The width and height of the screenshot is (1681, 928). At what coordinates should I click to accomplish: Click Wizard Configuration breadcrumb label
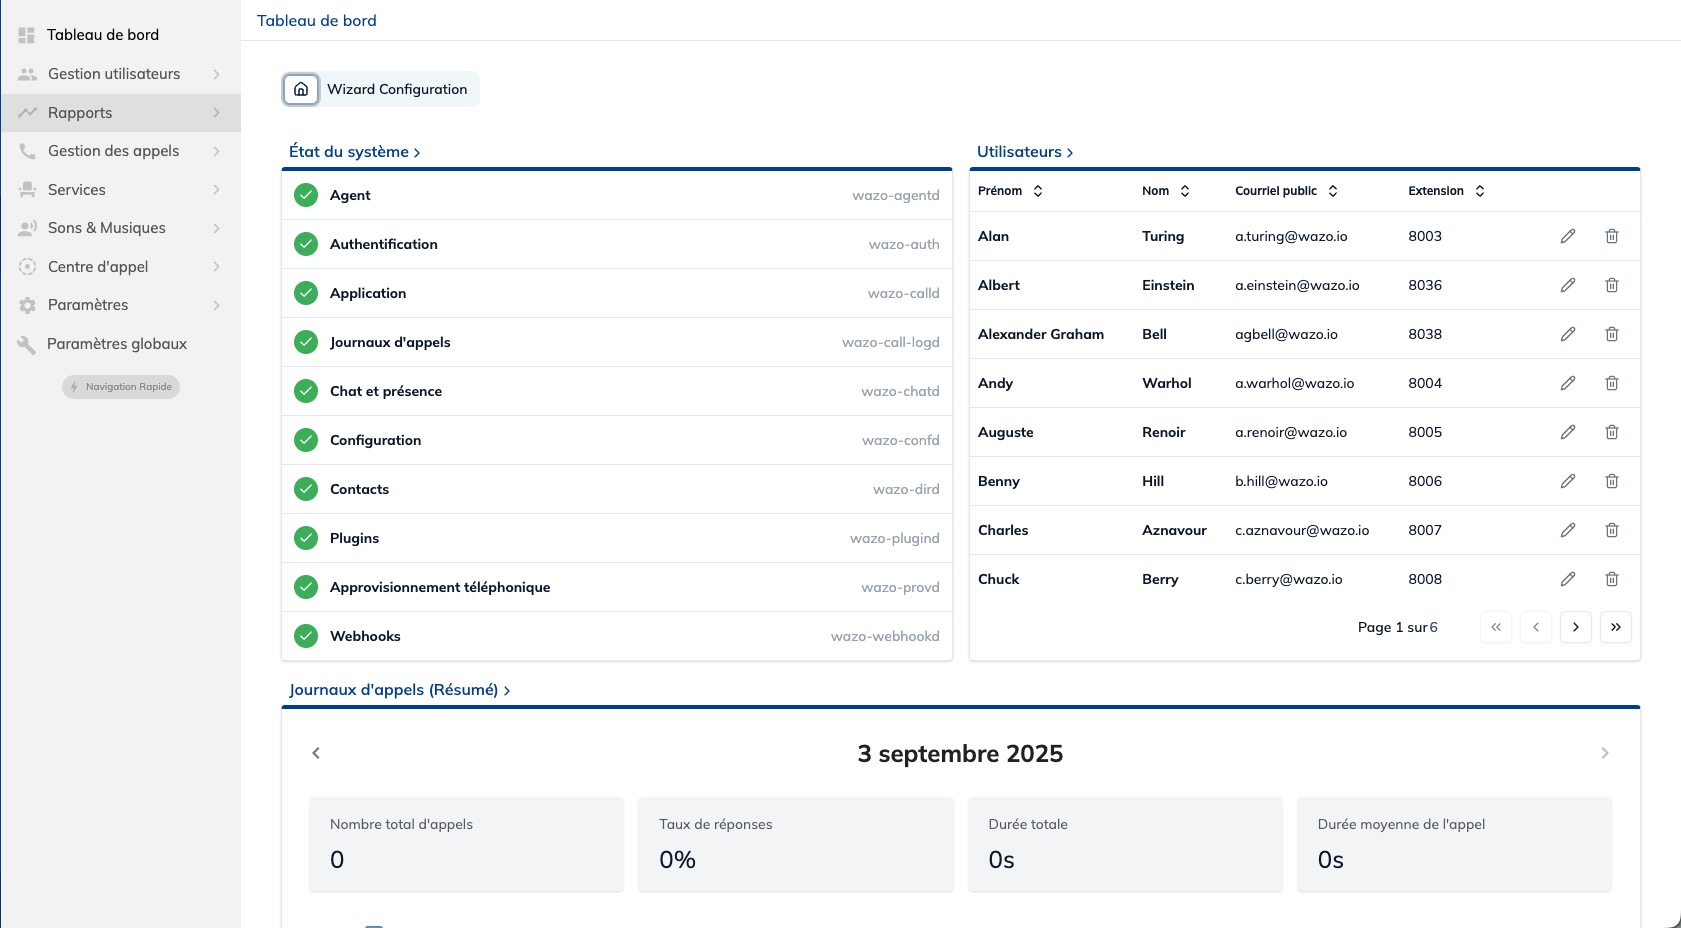(397, 89)
